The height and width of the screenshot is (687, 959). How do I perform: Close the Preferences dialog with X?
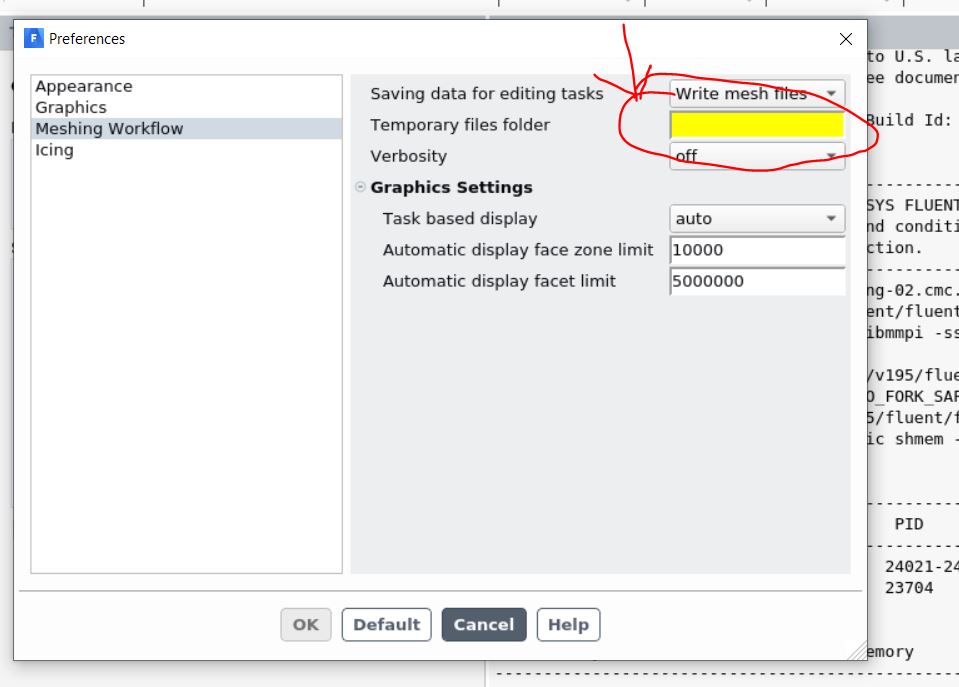[846, 40]
